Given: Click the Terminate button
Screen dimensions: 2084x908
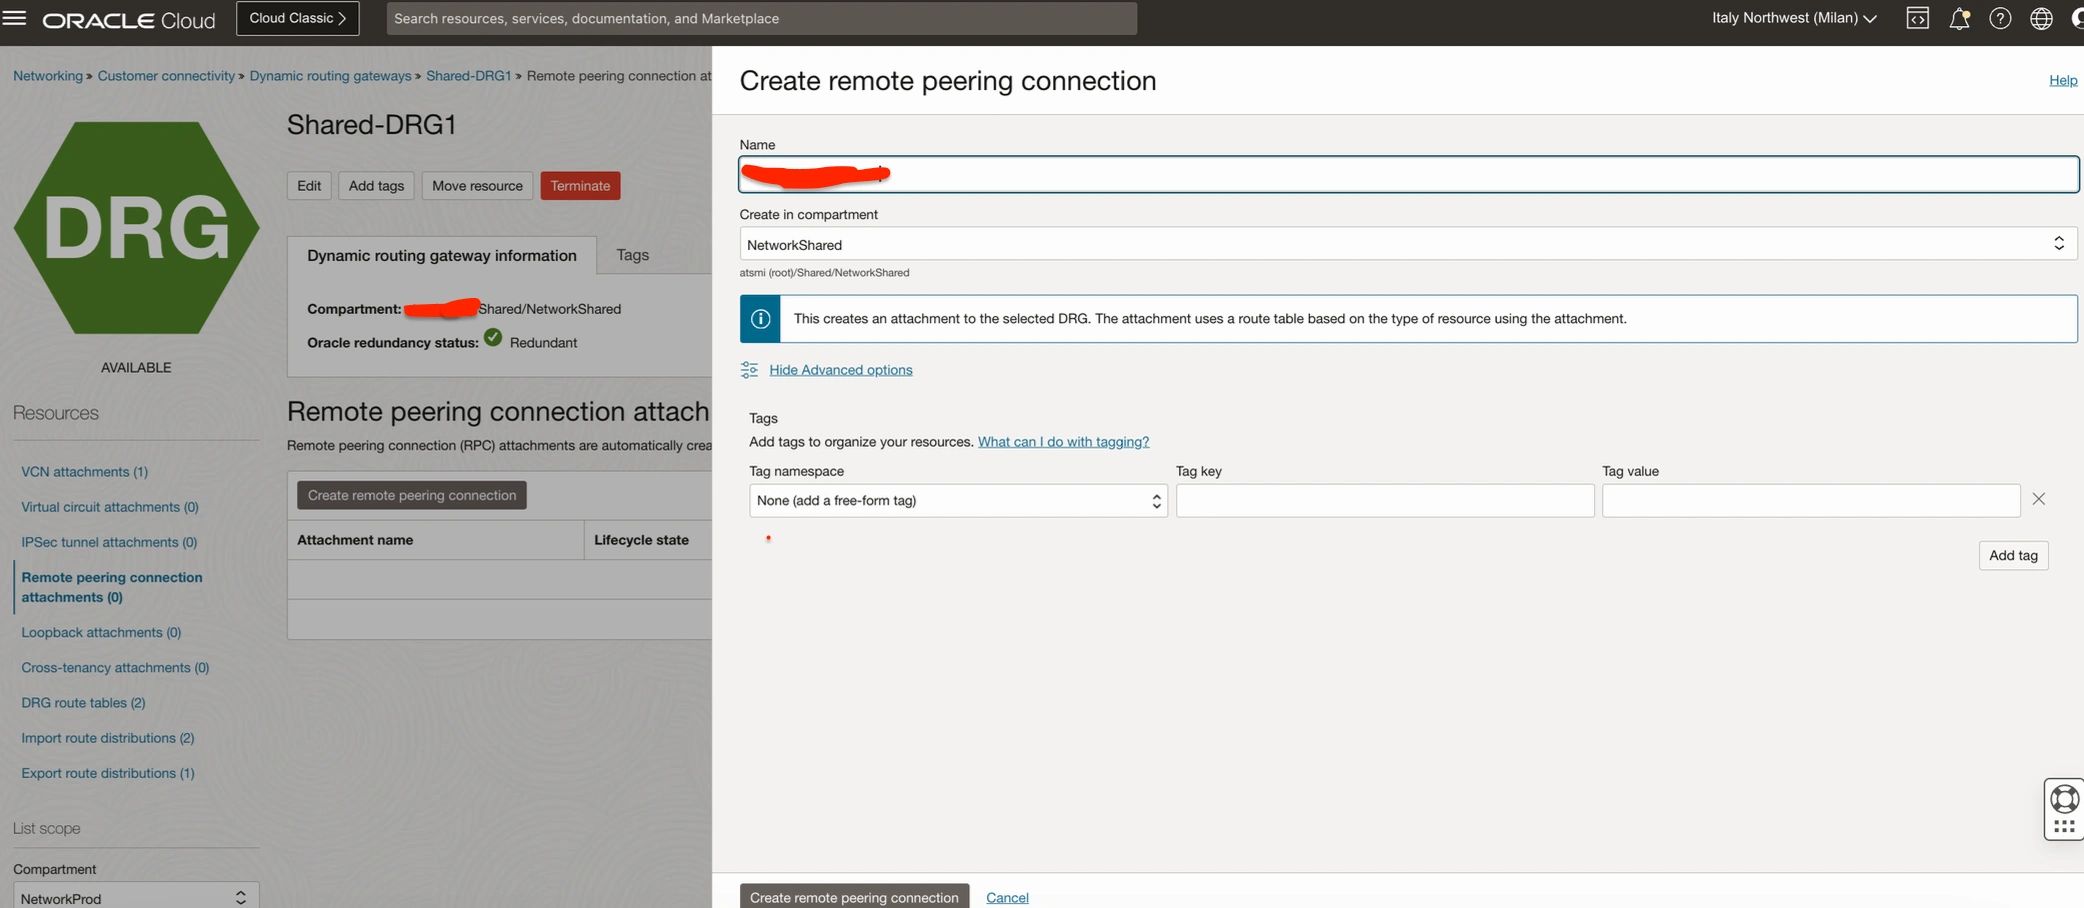Looking at the screenshot, I should (580, 185).
